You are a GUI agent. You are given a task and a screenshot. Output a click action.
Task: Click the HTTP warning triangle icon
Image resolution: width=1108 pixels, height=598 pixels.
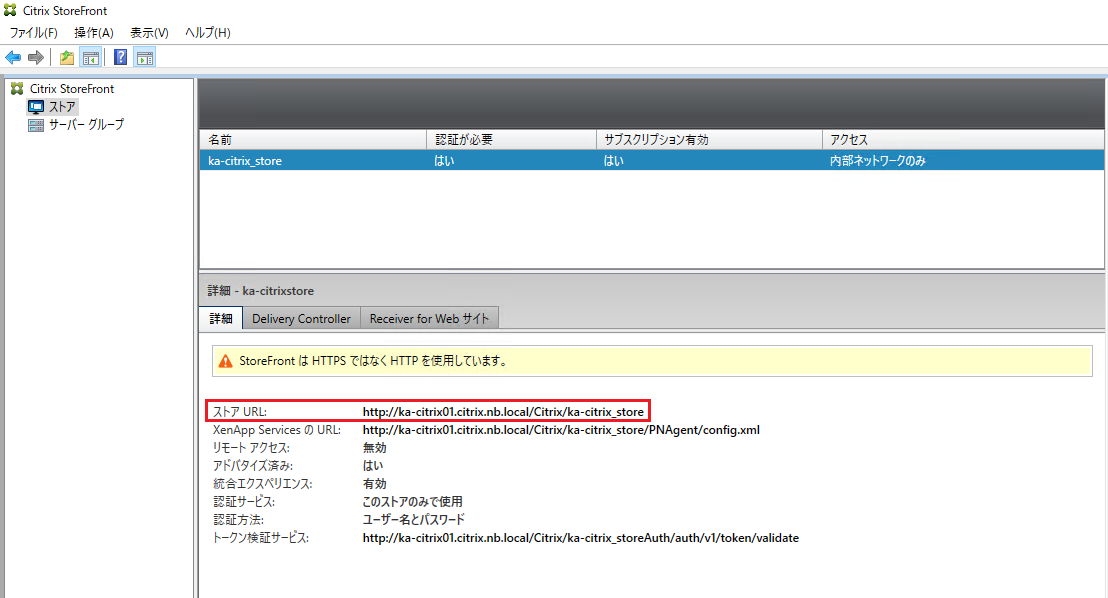pyautogui.click(x=225, y=361)
